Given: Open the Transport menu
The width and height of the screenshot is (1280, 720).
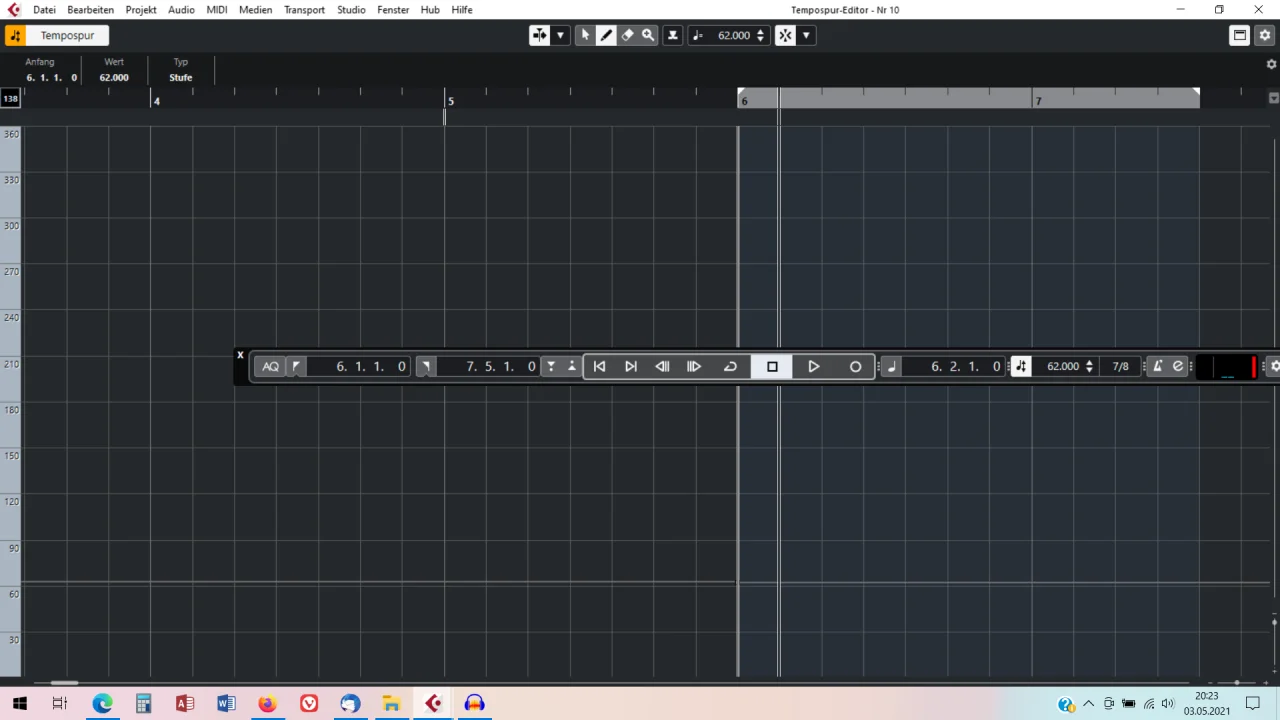Looking at the screenshot, I should tap(304, 9).
